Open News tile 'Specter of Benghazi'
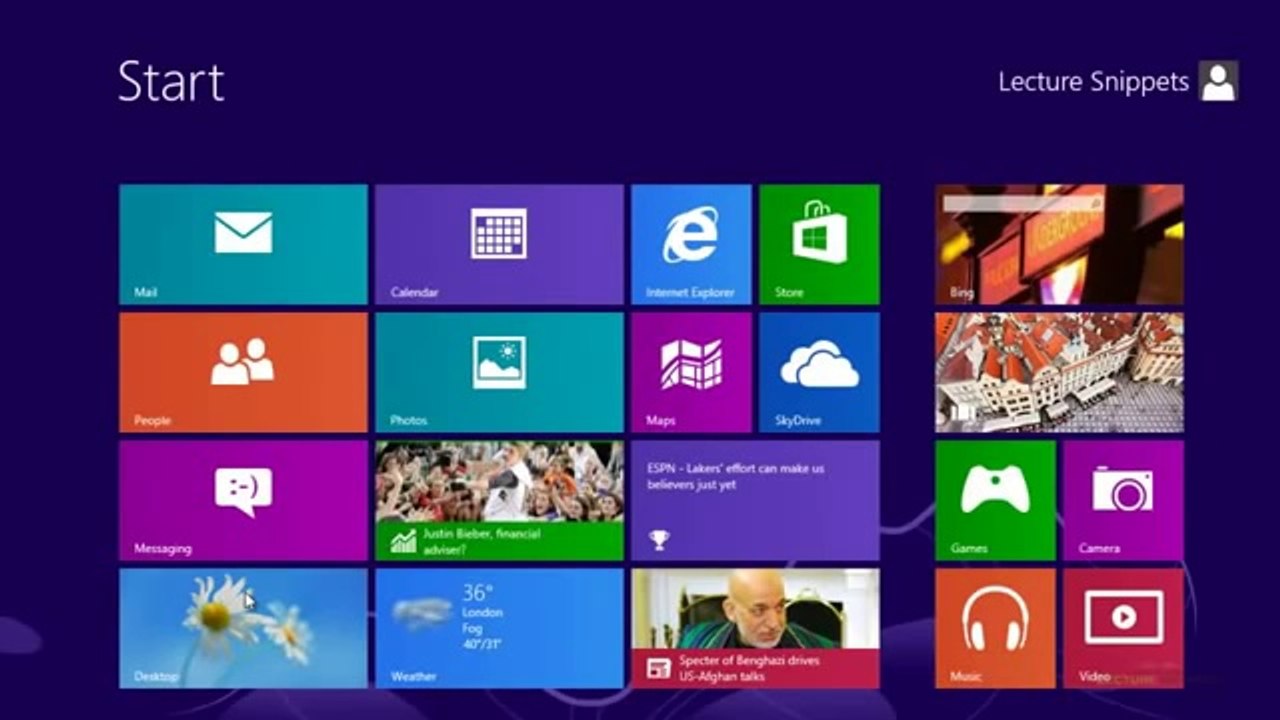The width and height of the screenshot is (1280, 720). (755, 628)
